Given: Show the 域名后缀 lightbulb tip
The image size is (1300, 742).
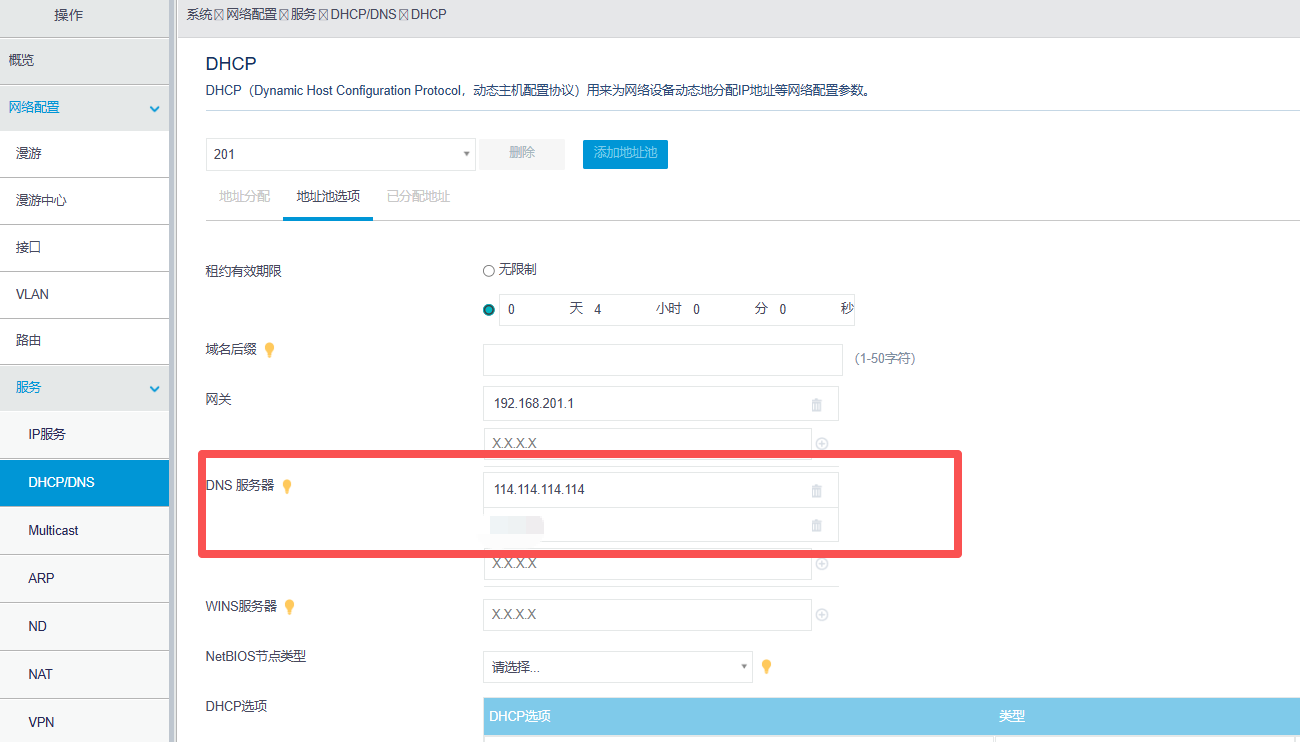Looking at the screenshot, I should click(269, 350).
